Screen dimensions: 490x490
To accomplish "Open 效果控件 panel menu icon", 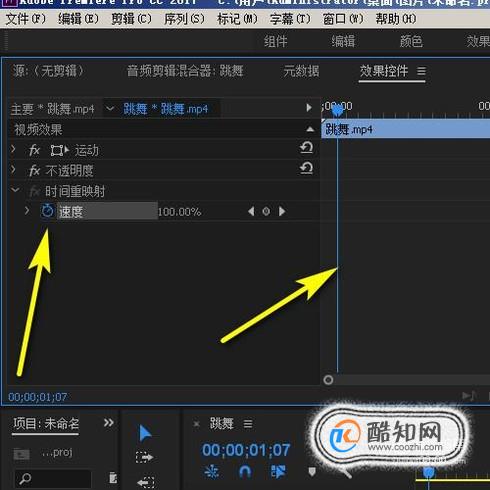I will 421,71.
